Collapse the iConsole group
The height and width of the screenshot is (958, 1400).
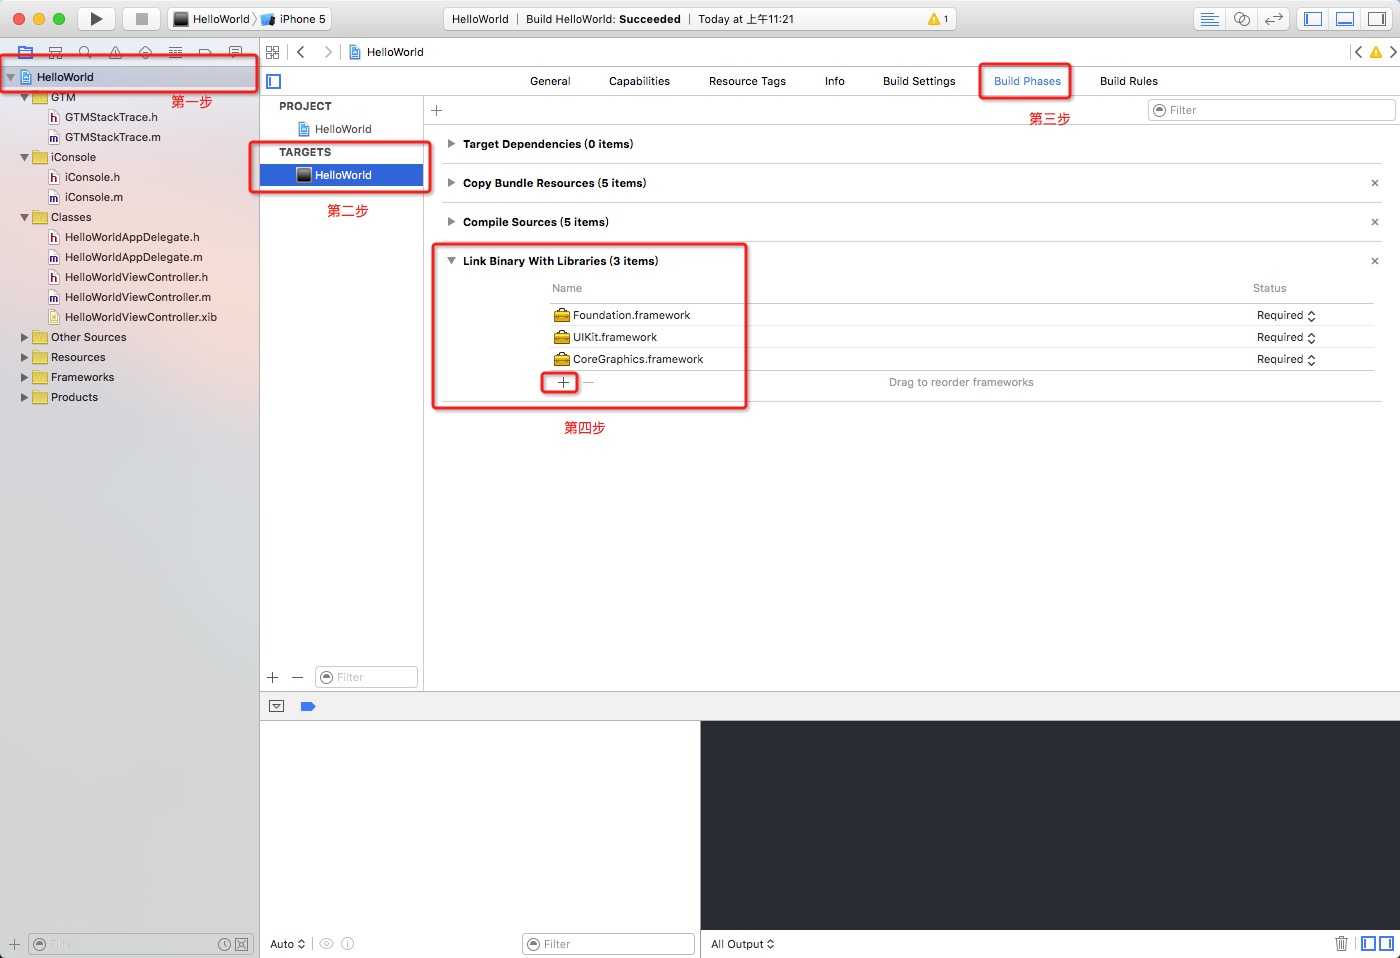(x=24, y=157)
